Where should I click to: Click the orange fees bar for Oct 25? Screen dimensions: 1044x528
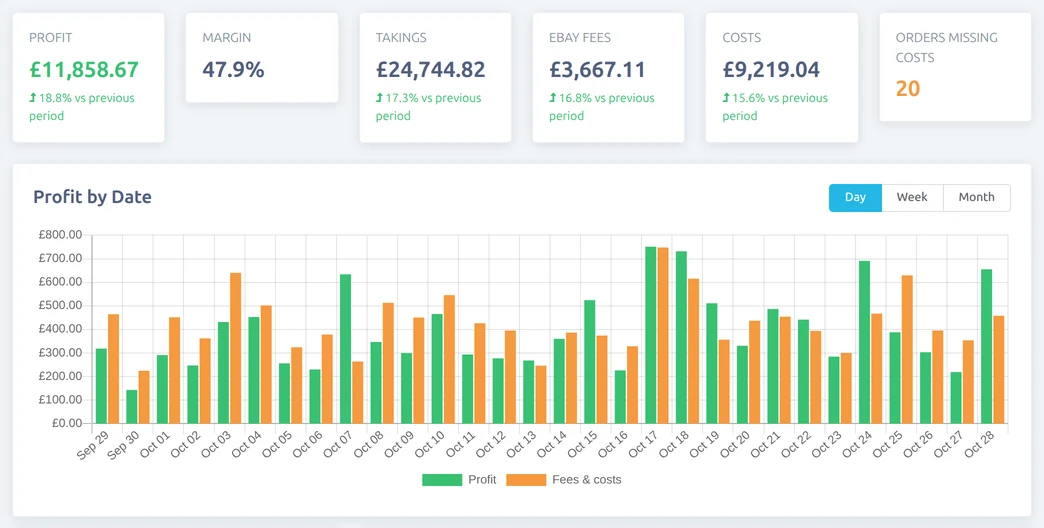[908, 350]
